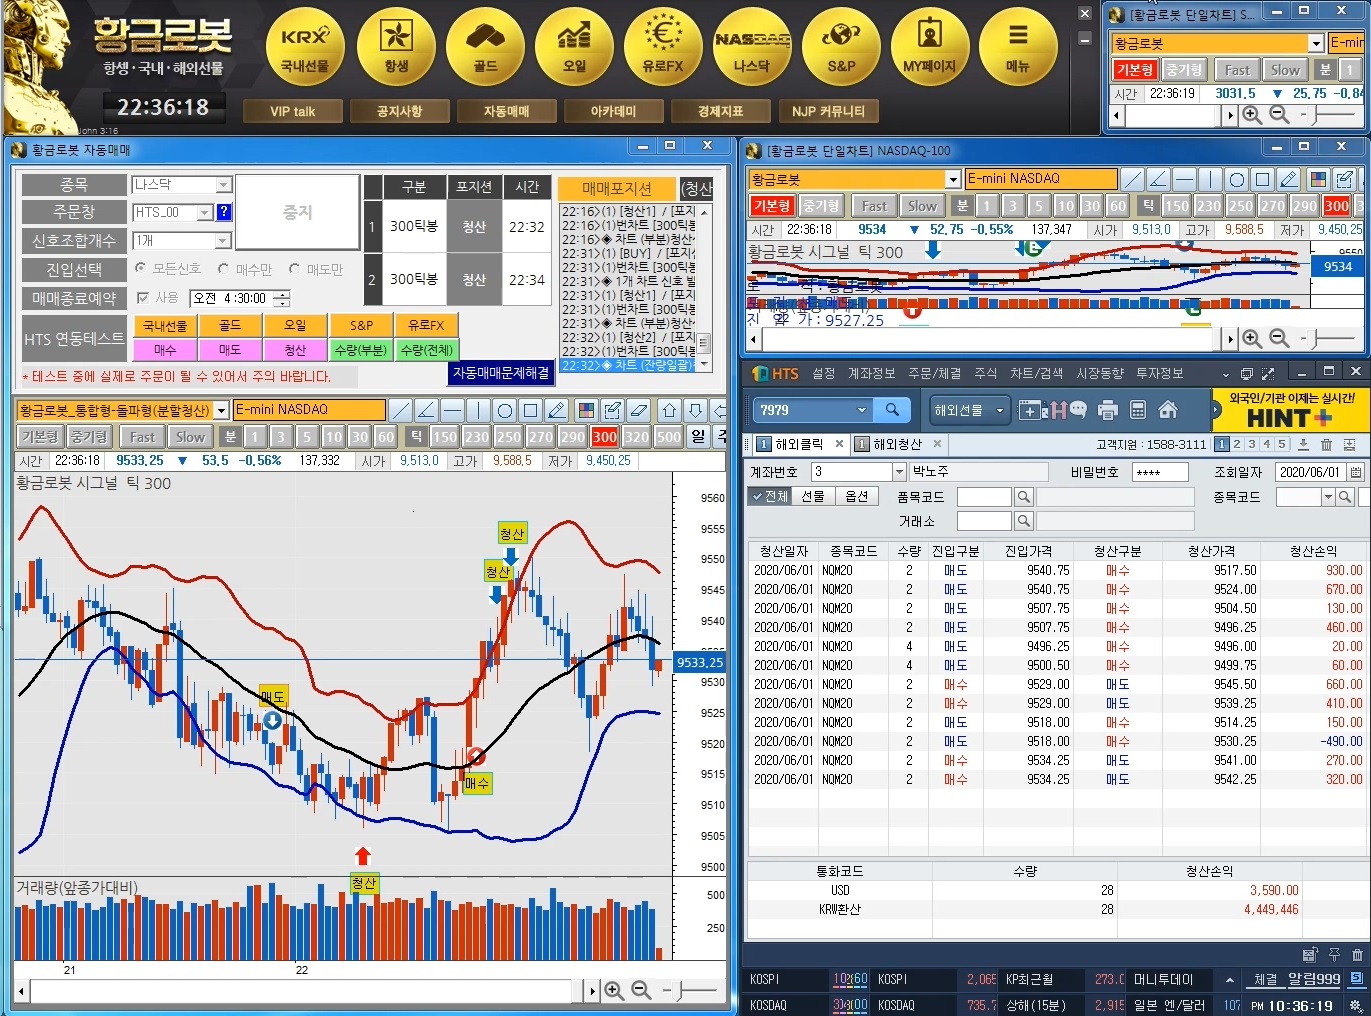Open the 항셍 round button
This screenshot has height=1016, width=1371.
pyautogui.click(x=396, y=47)
